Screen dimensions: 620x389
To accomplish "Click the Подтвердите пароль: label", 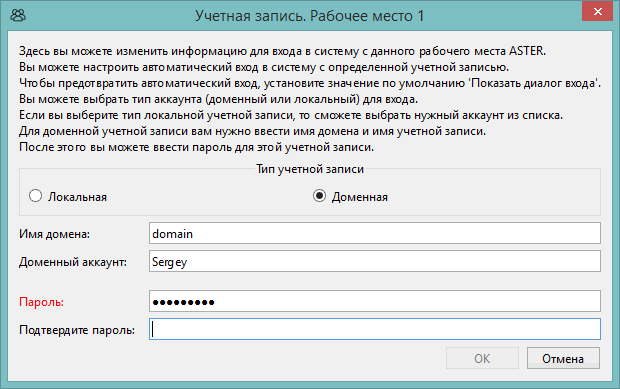I will click(x=77, y=330).
